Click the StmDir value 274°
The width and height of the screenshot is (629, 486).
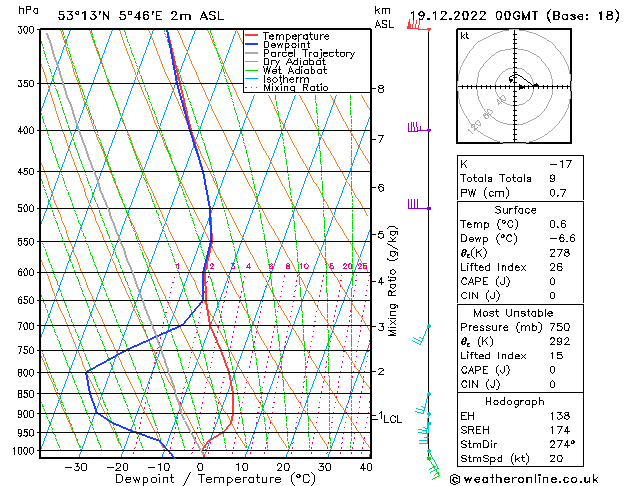coord(562,444)
